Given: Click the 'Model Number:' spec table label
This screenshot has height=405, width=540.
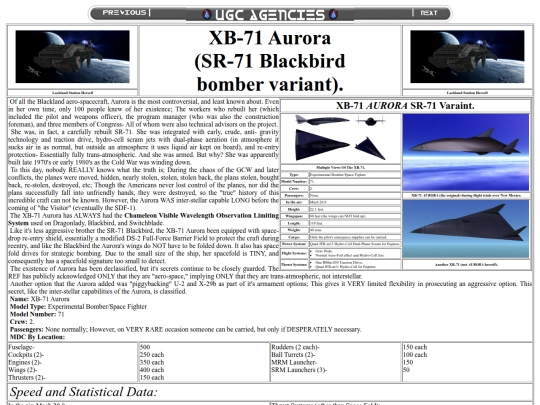Looking at the screenshot, I should pyautogui.click(x=294, y=181).
